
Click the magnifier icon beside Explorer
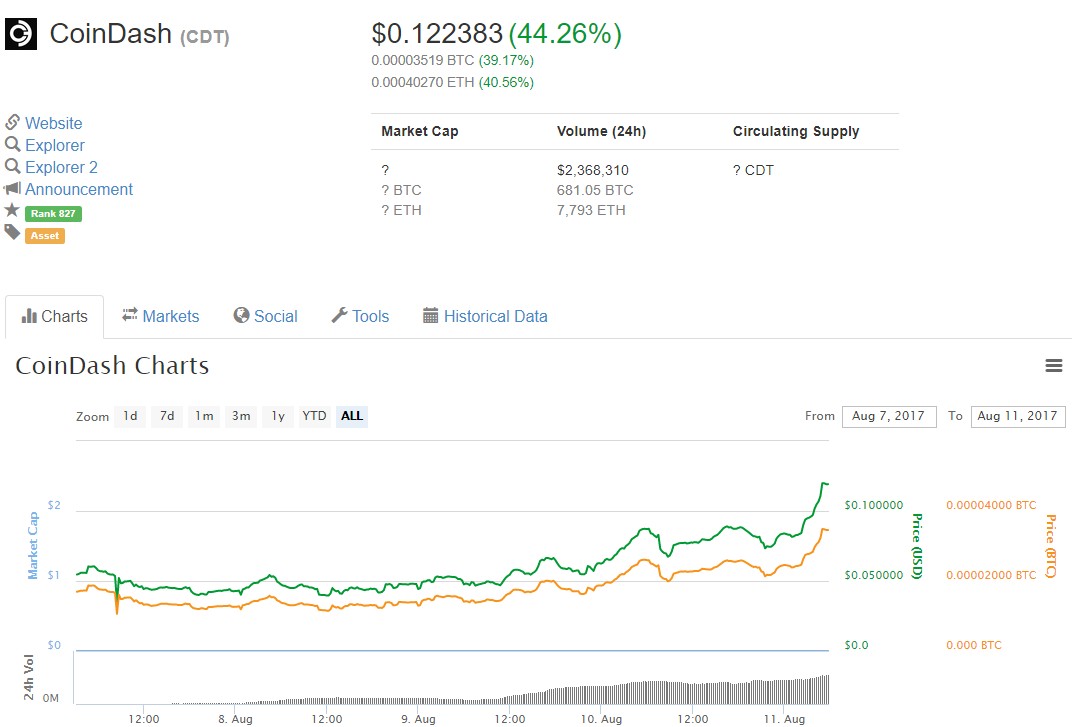[12, 144]
